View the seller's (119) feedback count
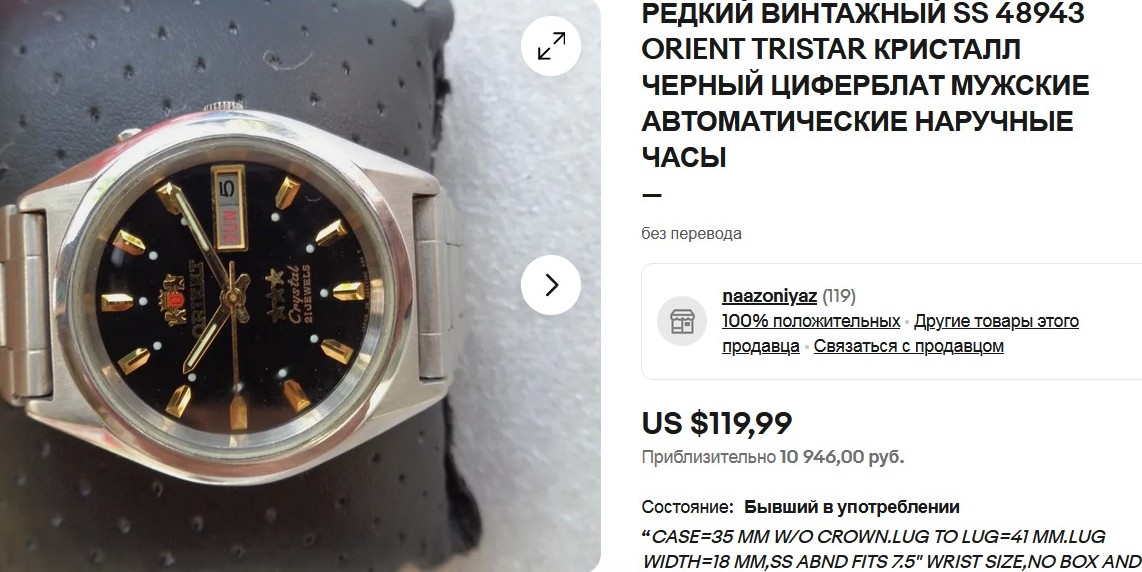The height and width of the screenshot is (572, 1142). click(839, 296)
